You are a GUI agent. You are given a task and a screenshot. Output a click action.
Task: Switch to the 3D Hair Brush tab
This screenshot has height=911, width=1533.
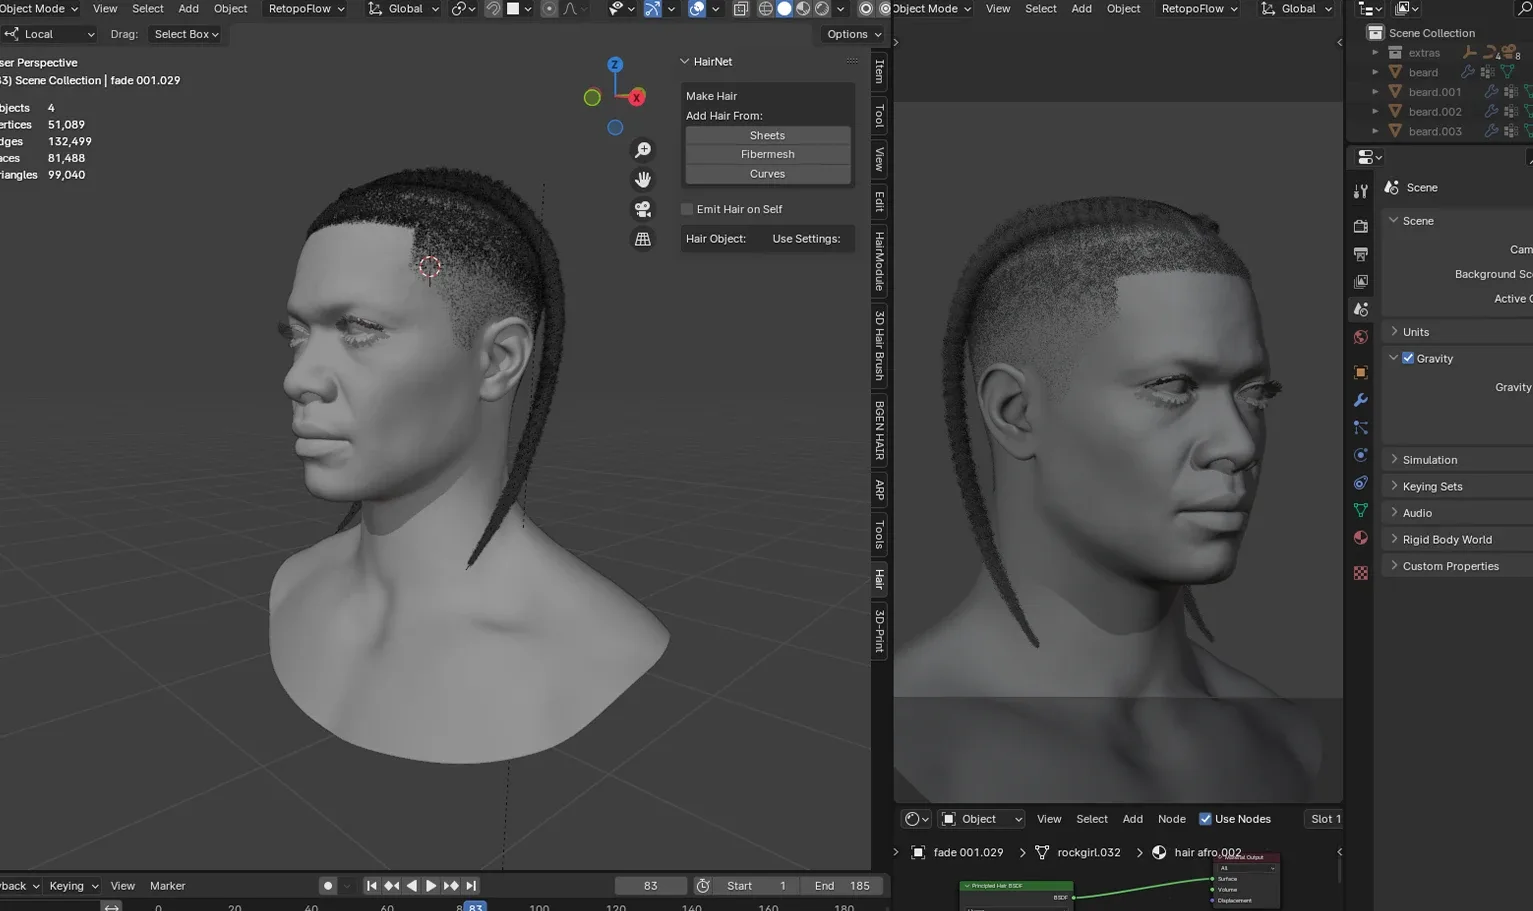(880, 345)
